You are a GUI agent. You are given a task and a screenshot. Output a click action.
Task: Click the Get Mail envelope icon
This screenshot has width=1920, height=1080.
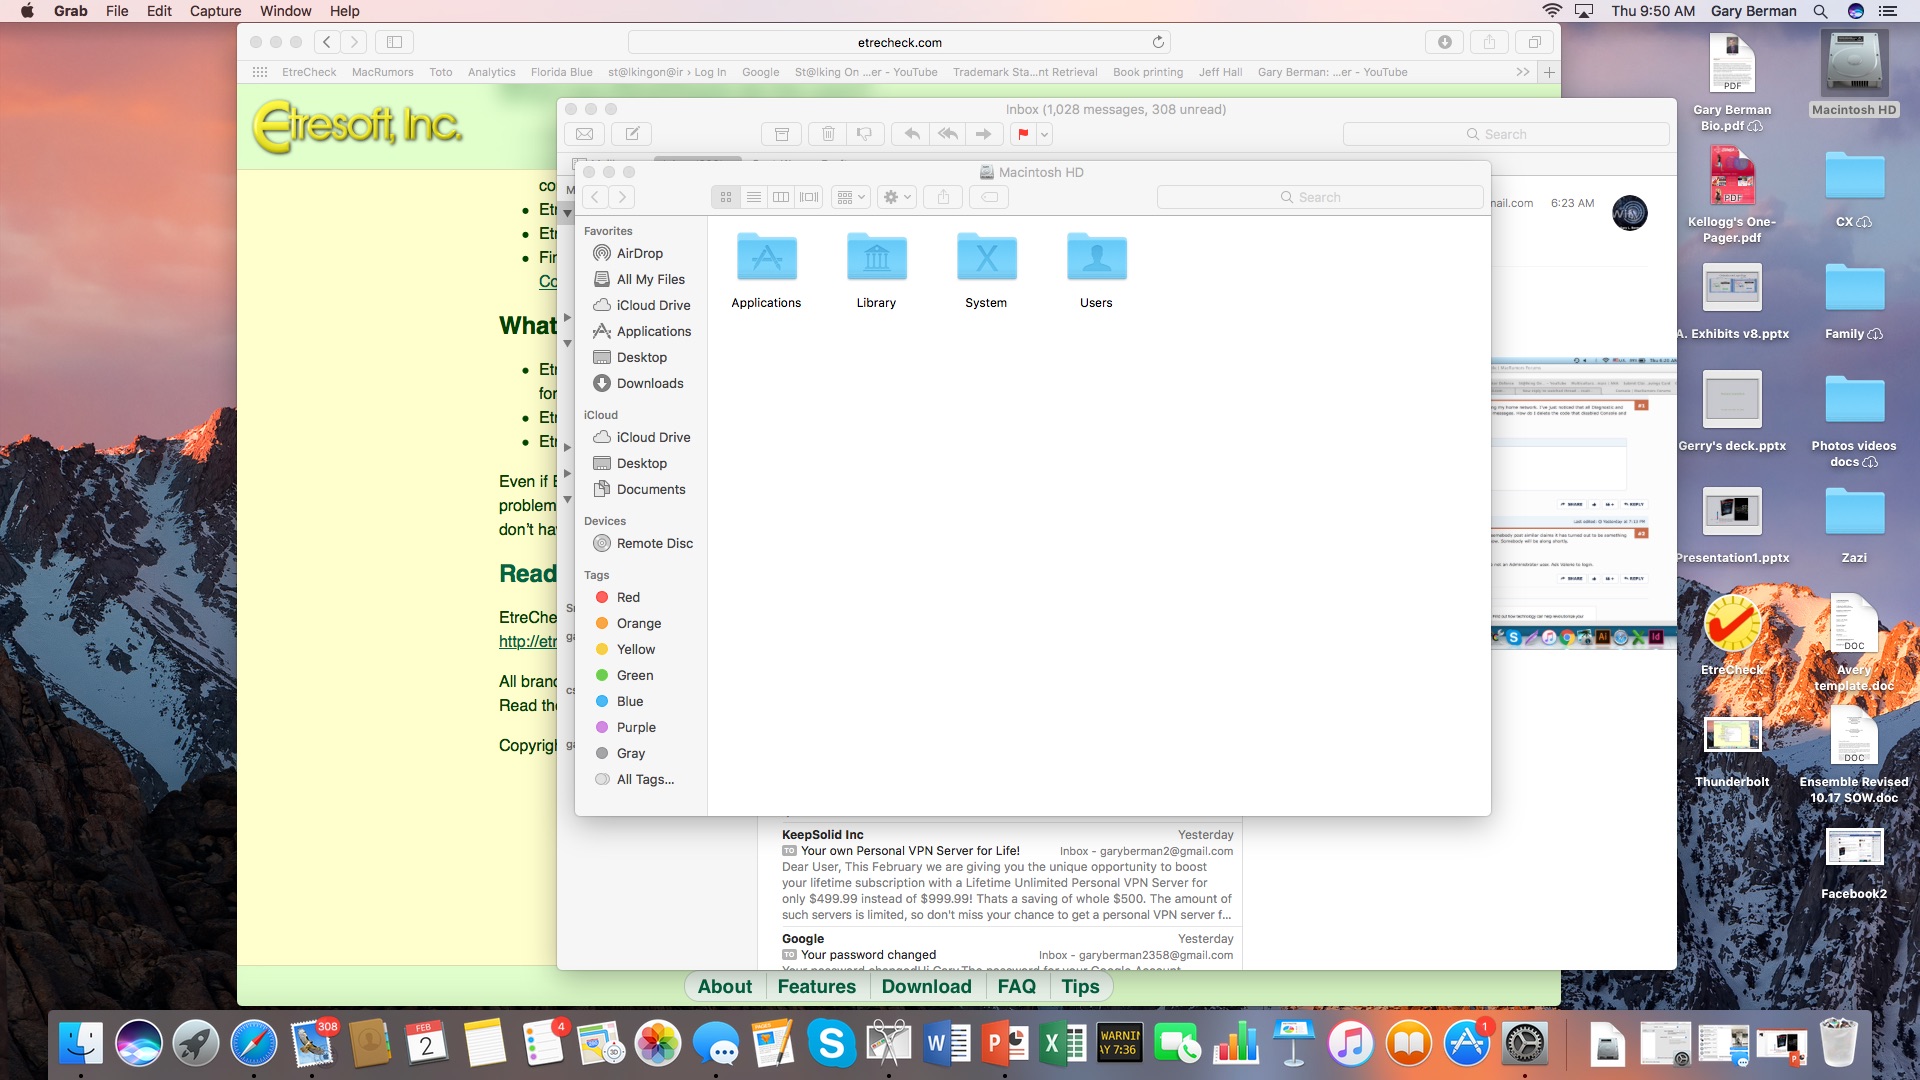585,134
